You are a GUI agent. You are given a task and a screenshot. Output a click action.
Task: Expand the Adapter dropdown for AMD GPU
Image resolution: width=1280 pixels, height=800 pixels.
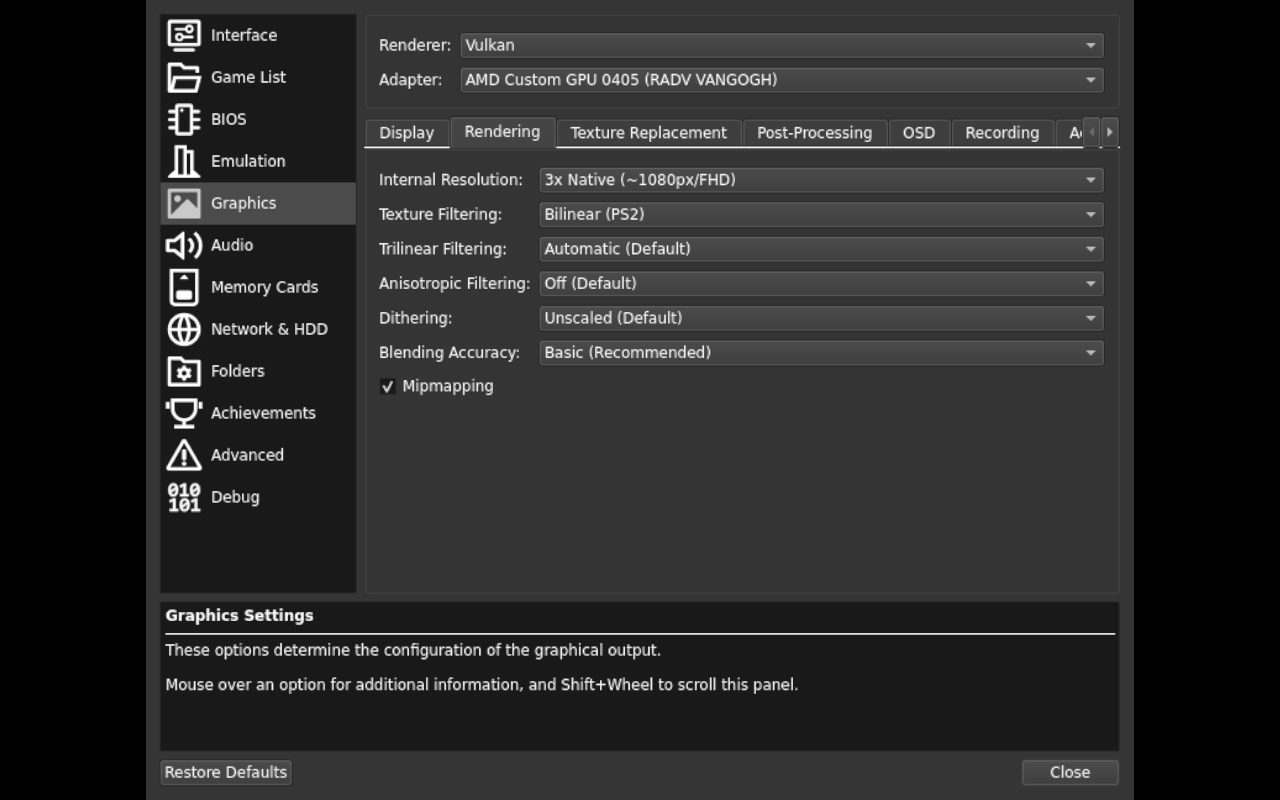[782, 80]
